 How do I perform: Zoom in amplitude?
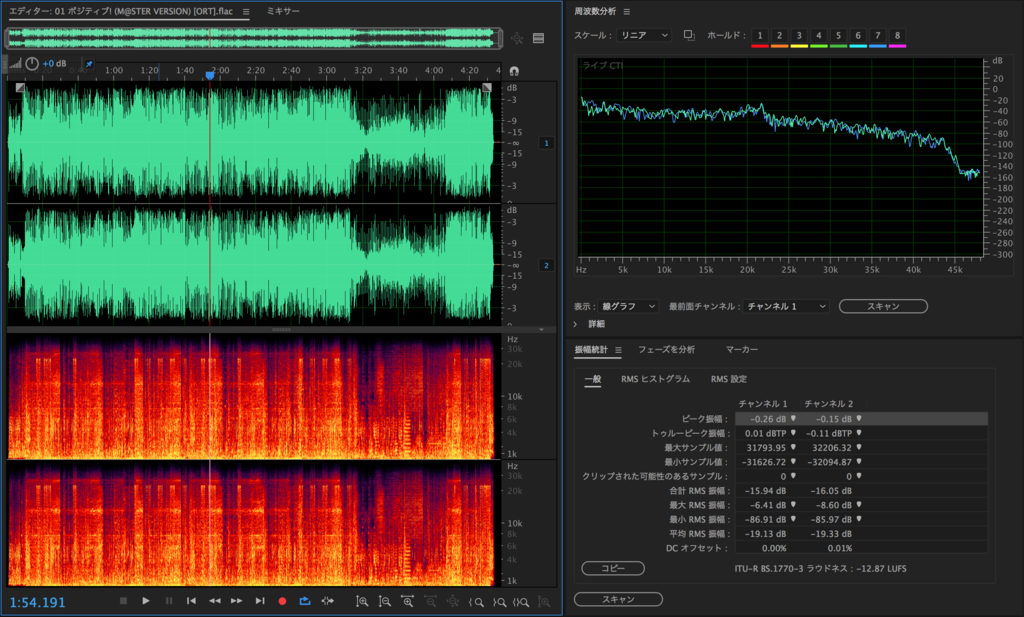[362, 601]
